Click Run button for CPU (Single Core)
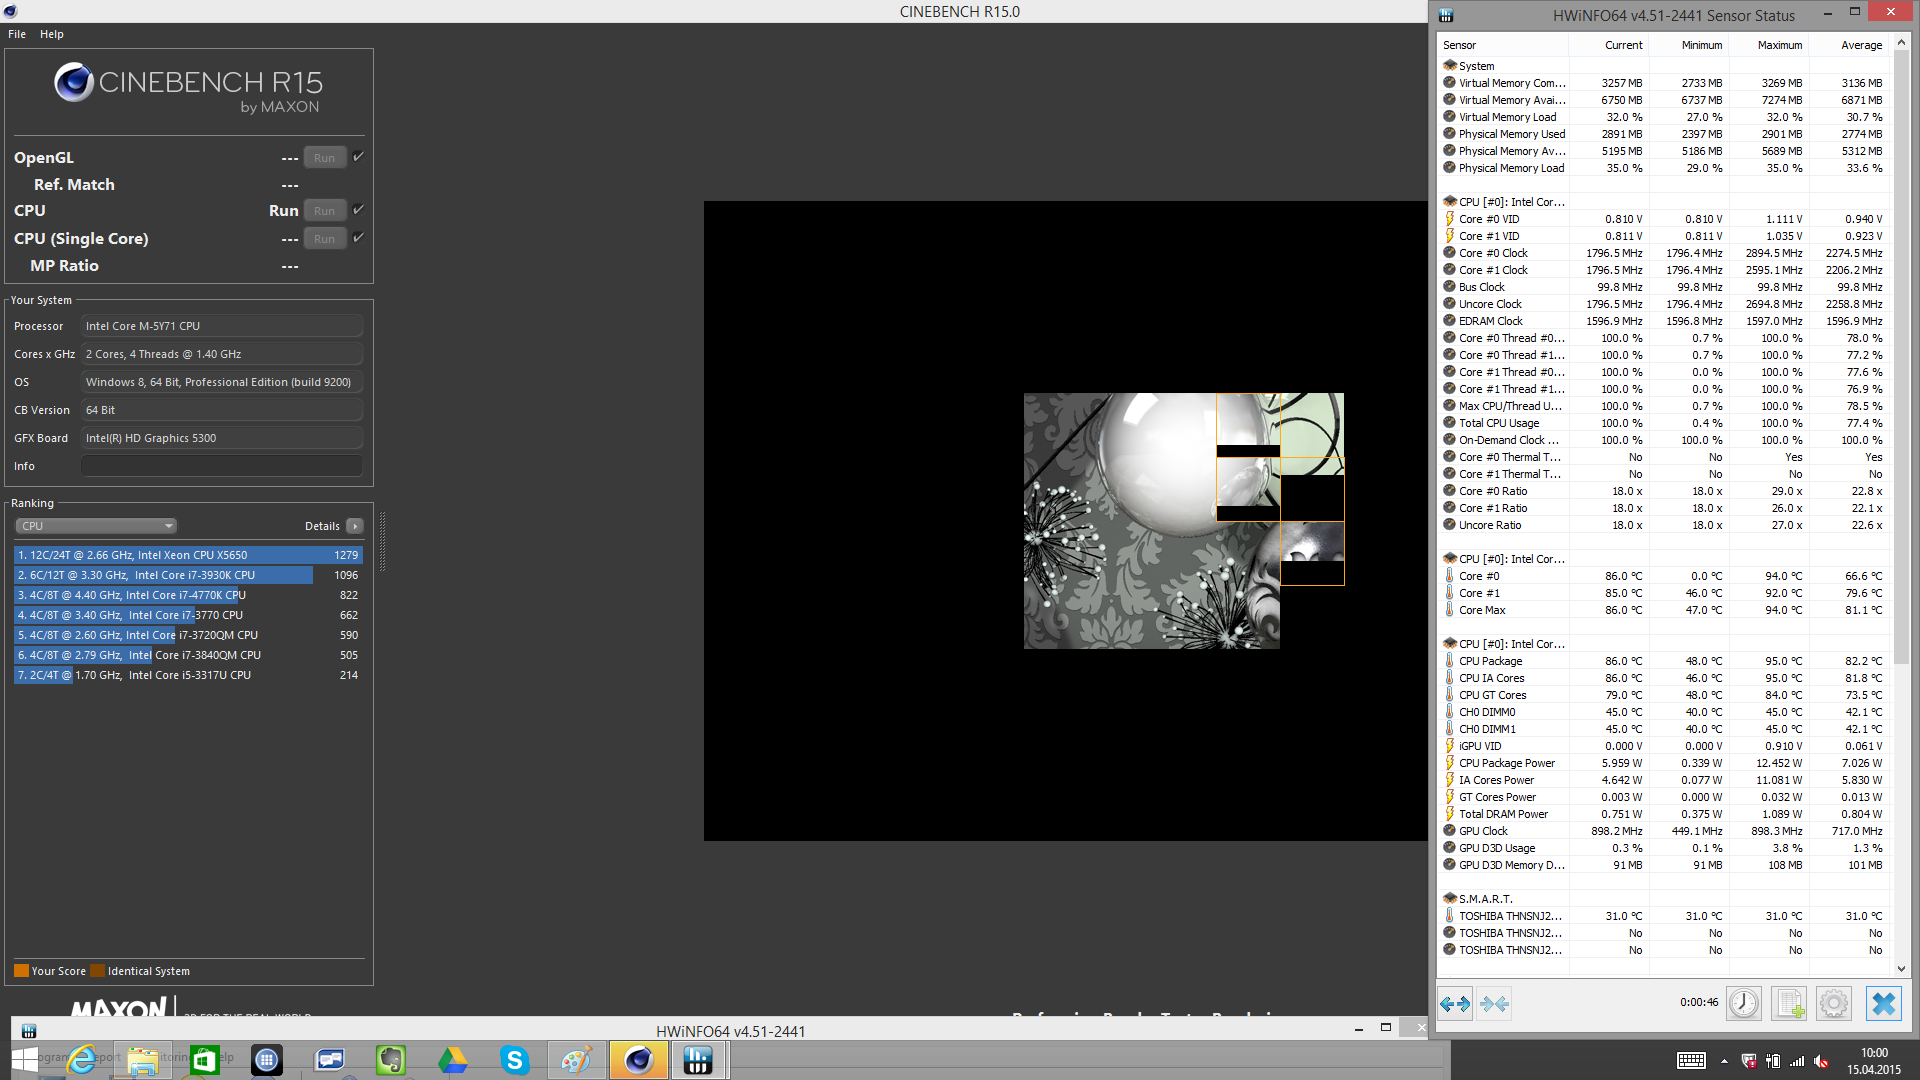The width and height of the screenshot is (1920, 1080). point(325,238)
